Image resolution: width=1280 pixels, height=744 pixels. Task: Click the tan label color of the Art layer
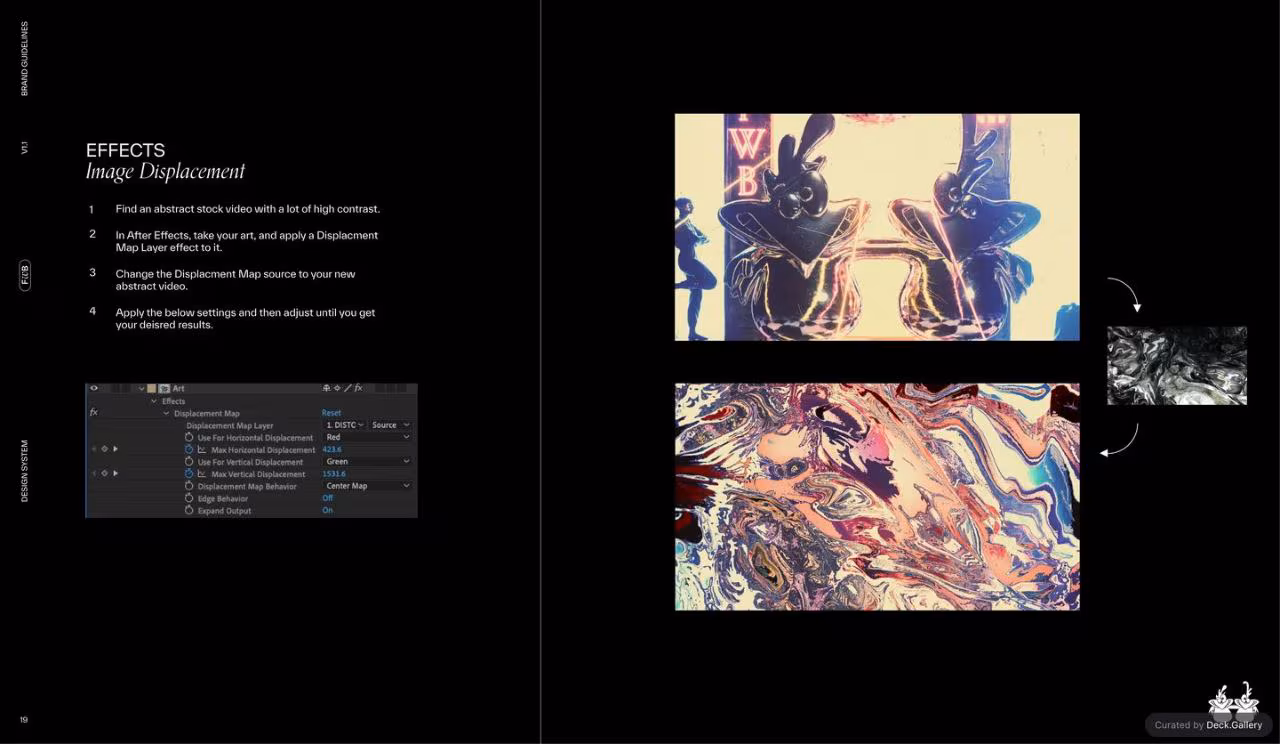[152, 388]
